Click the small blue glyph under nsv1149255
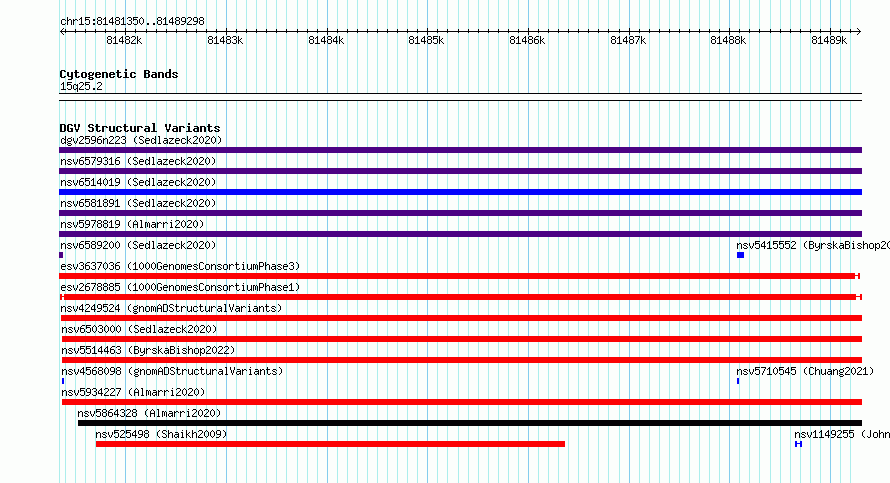890x483 pixels. click(x=798, y=444)
